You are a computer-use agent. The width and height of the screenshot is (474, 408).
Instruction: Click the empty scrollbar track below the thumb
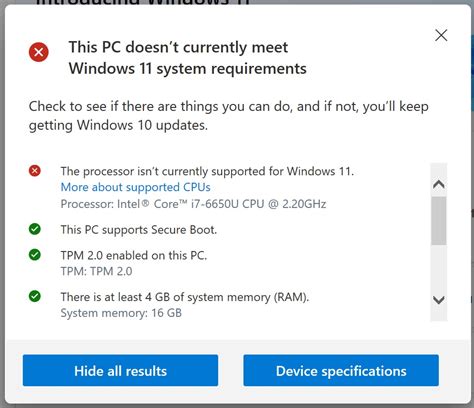coord(439,268)
